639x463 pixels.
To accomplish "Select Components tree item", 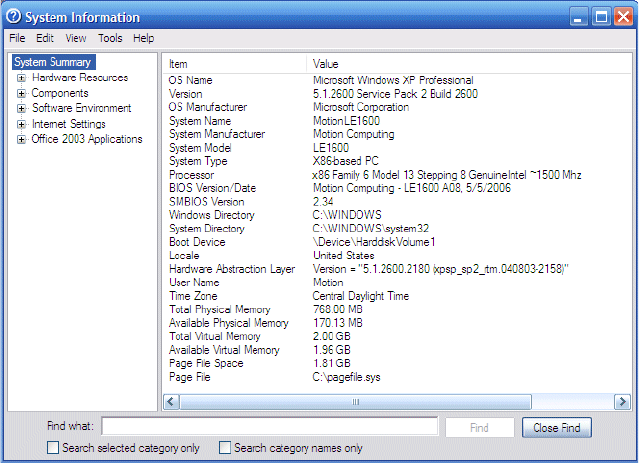I will coord(60,93).
